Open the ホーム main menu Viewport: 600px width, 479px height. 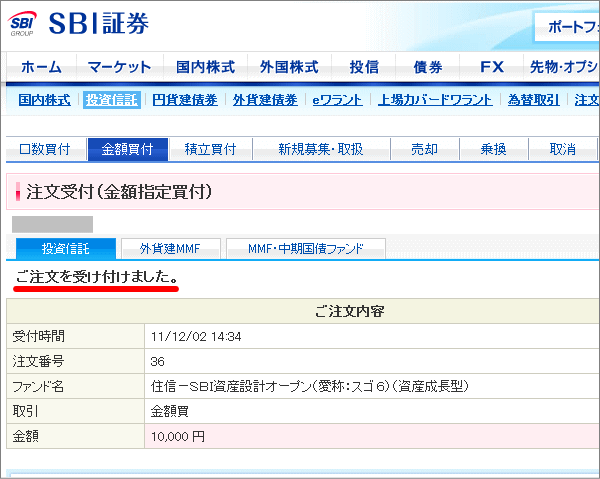click(x=41, y=67)
